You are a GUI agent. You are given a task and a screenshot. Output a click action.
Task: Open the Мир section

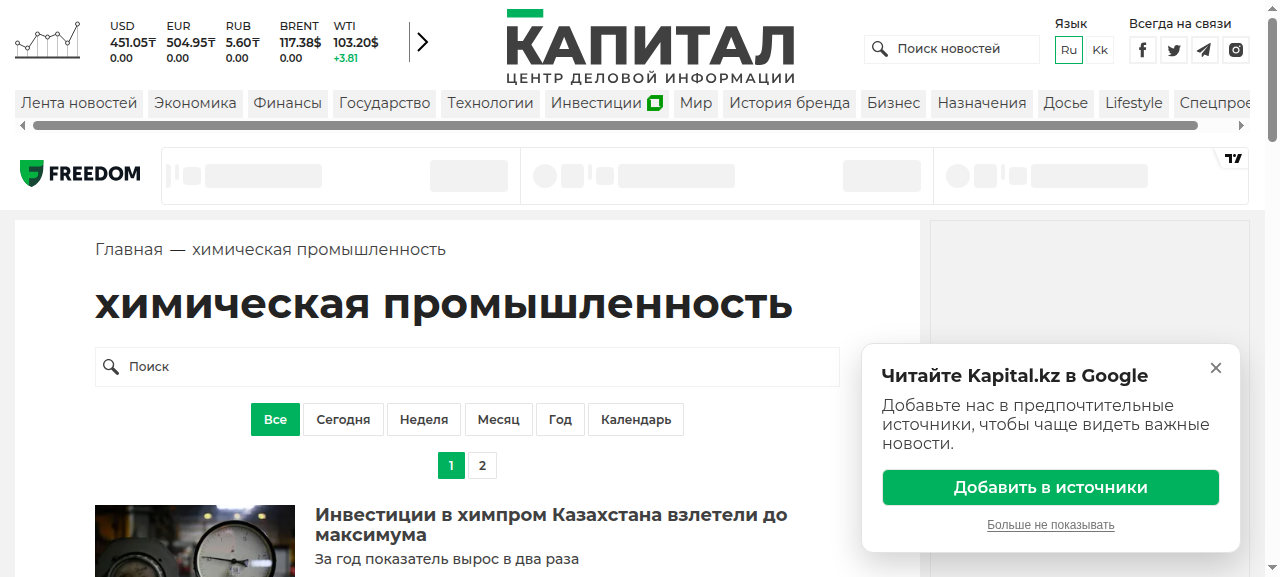click(x=696, y=103)
